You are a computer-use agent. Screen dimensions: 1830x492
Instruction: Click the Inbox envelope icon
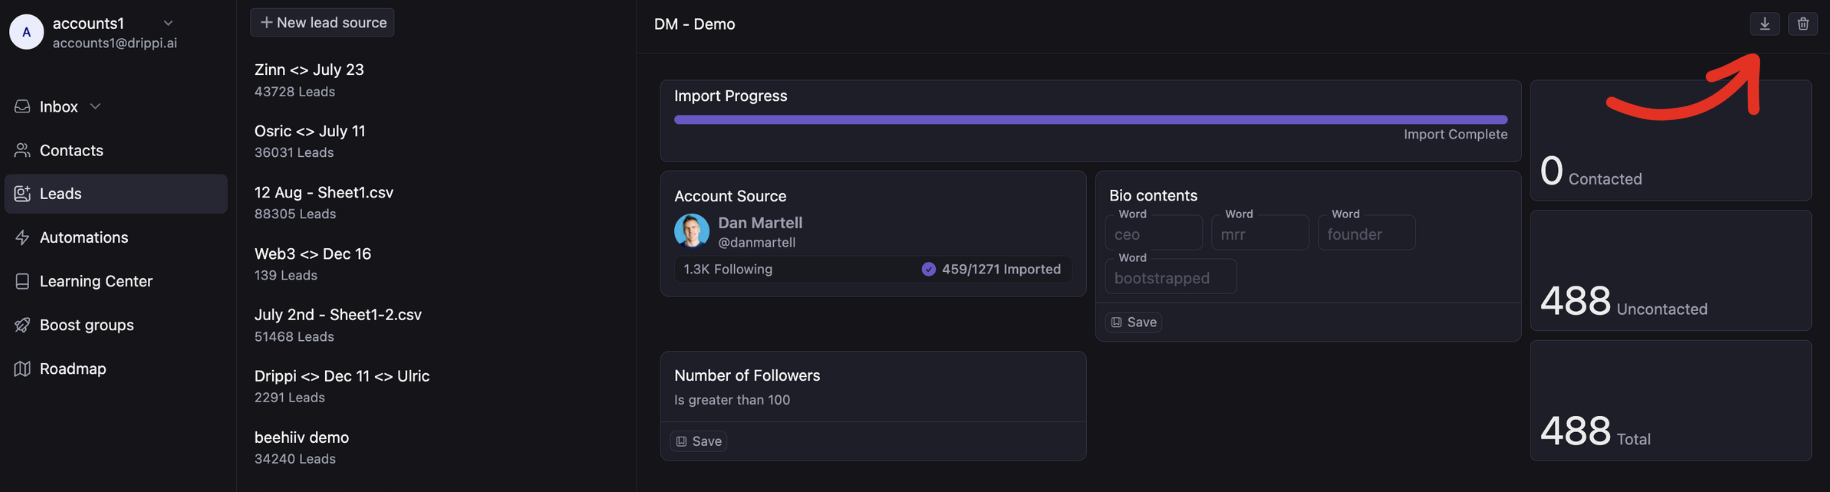[22, 107]
